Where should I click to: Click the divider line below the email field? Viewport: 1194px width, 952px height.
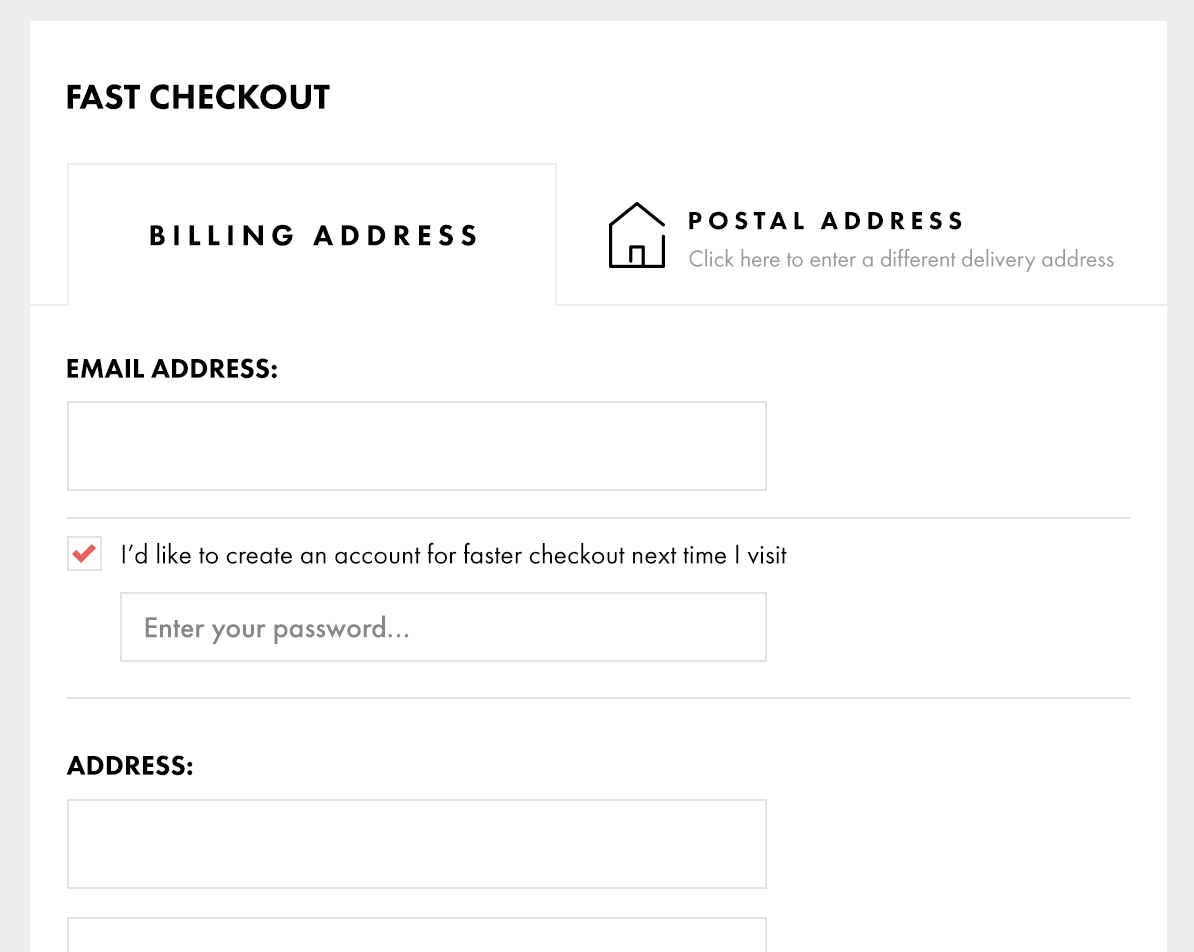pyautogui.click(x=599, y=518)
